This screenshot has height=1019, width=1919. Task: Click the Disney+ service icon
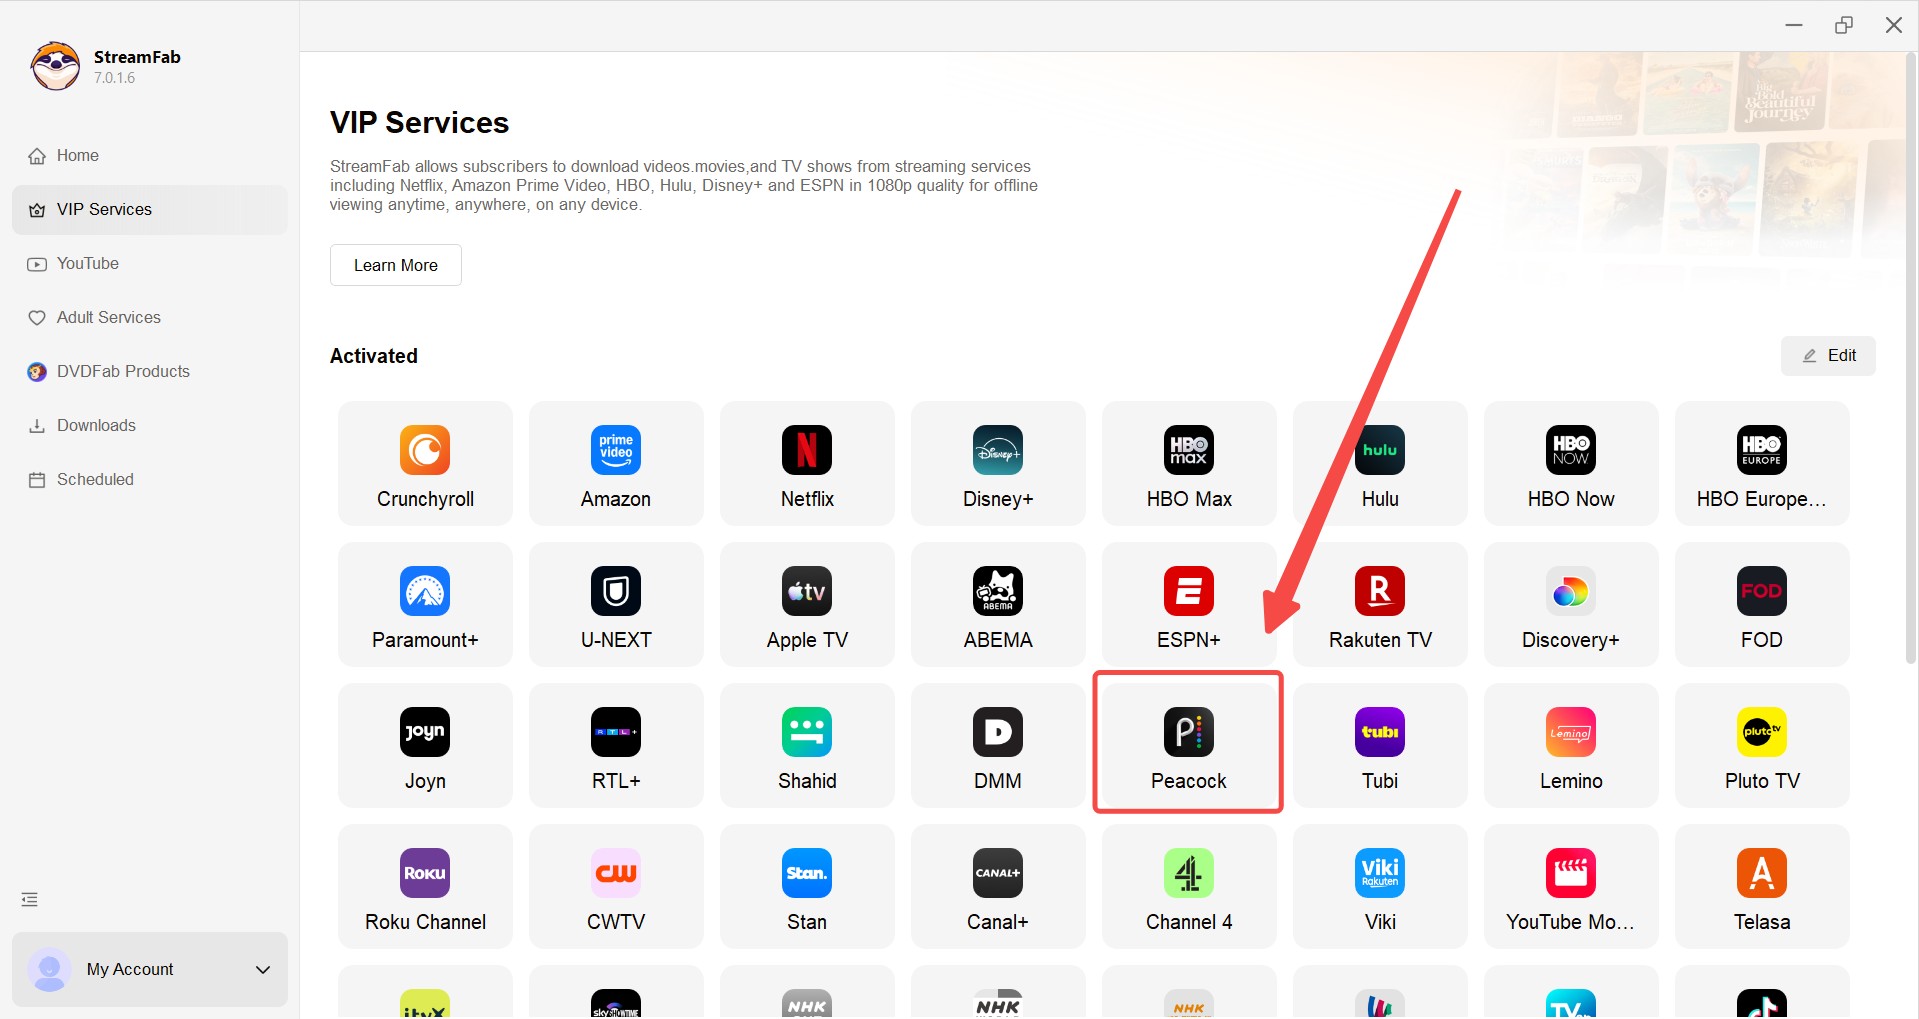point(998,464)
